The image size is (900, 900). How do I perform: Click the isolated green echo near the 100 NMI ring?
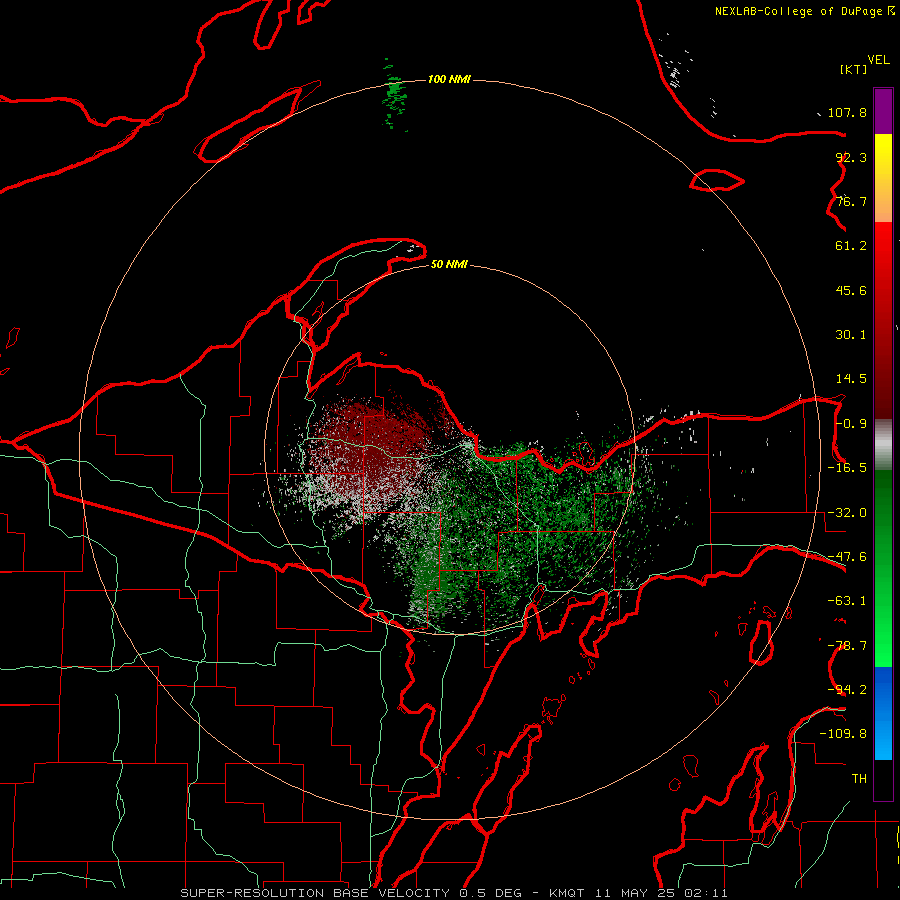(x=395, y=94)
